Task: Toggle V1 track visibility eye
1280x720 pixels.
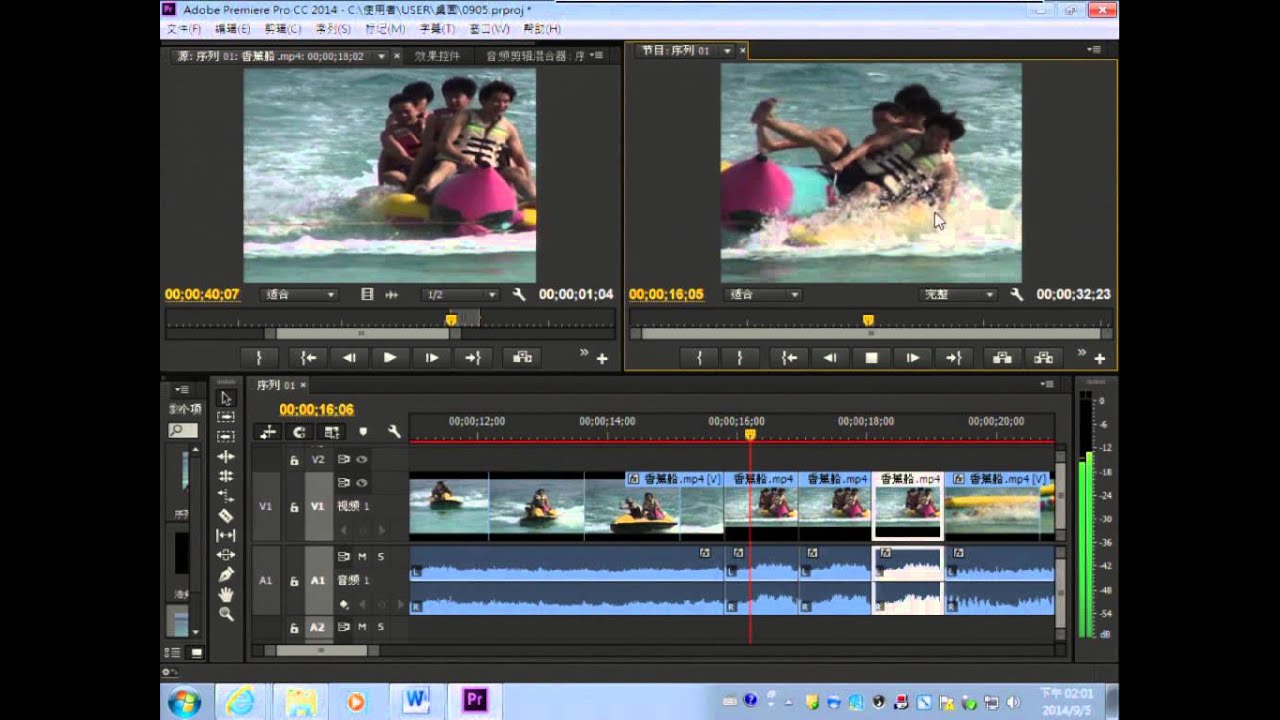Action: [362, 482]
